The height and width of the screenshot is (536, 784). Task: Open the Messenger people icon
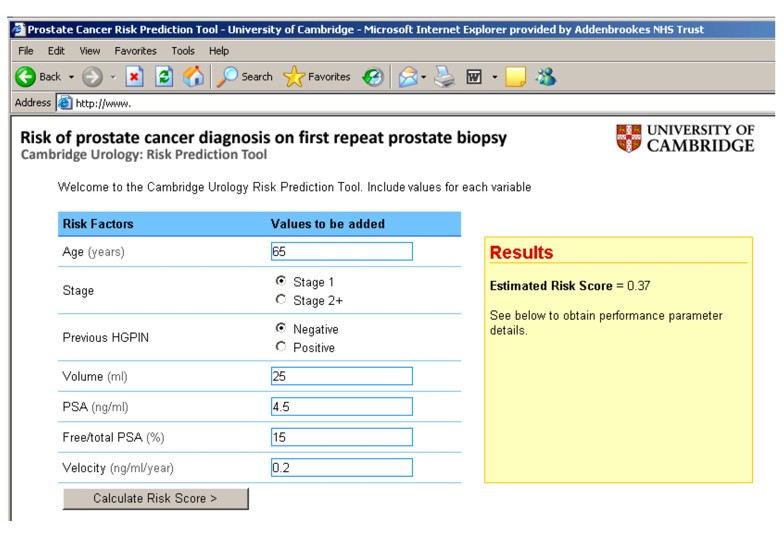pyautogui.click(x=546, y=76)
